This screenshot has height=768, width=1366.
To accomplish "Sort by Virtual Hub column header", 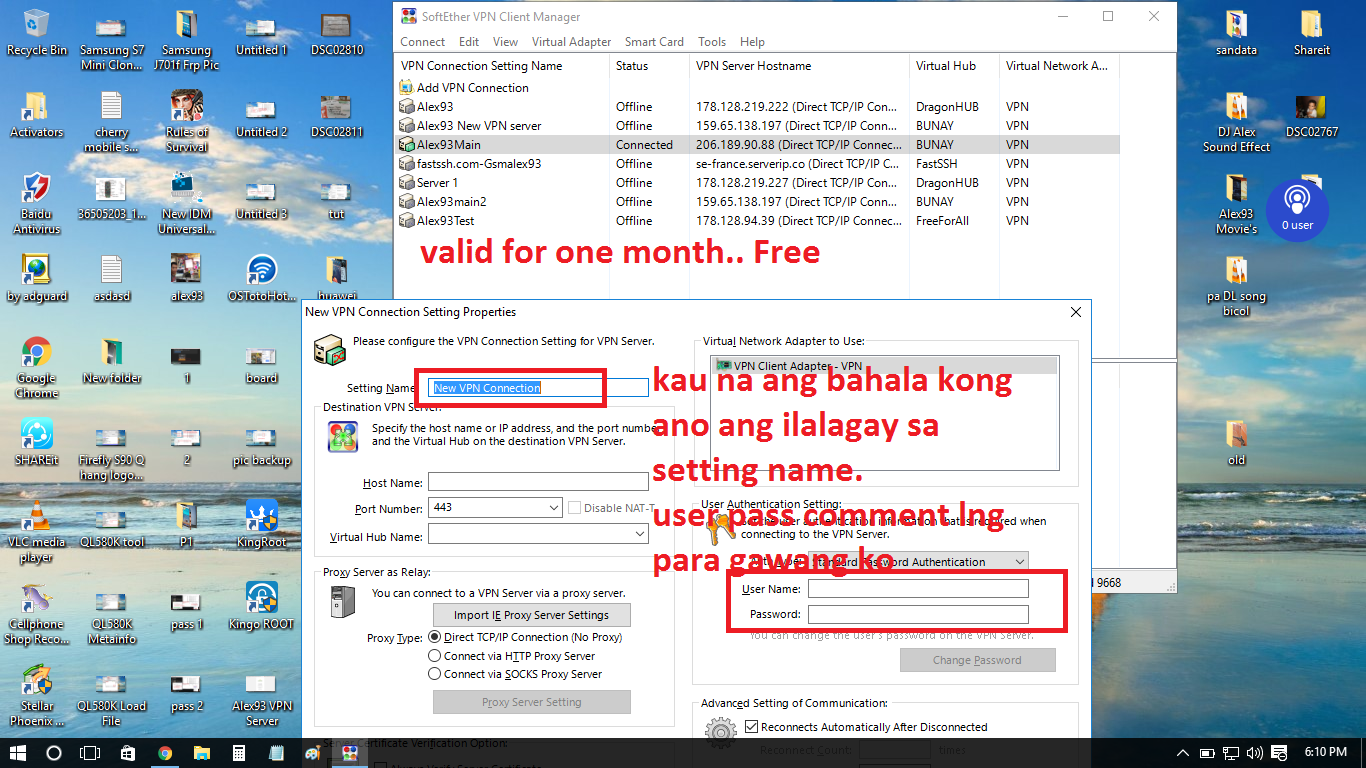I will 954,66.
